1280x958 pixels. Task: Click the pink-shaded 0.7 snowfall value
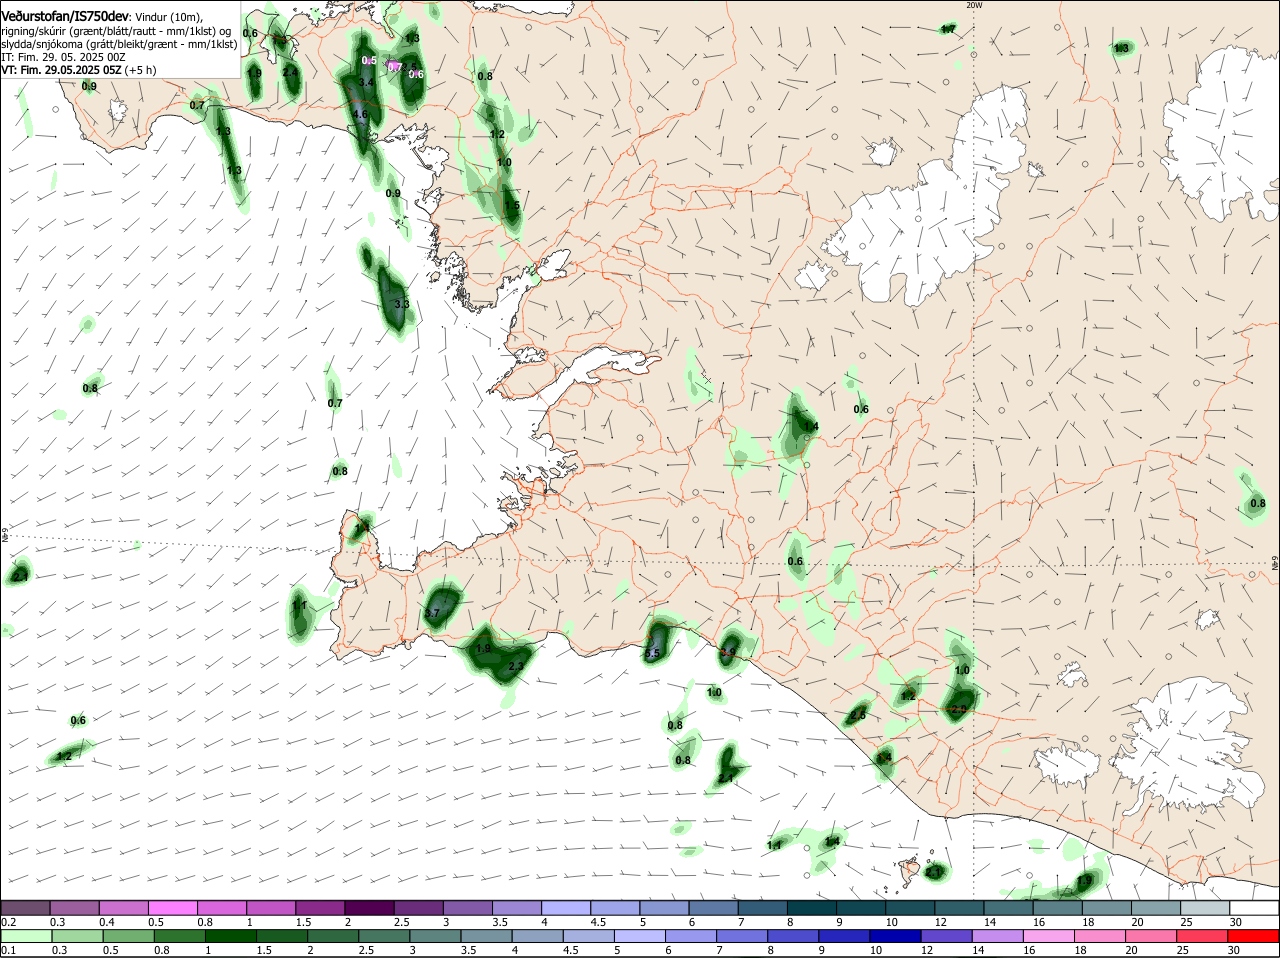pos(394,67)
